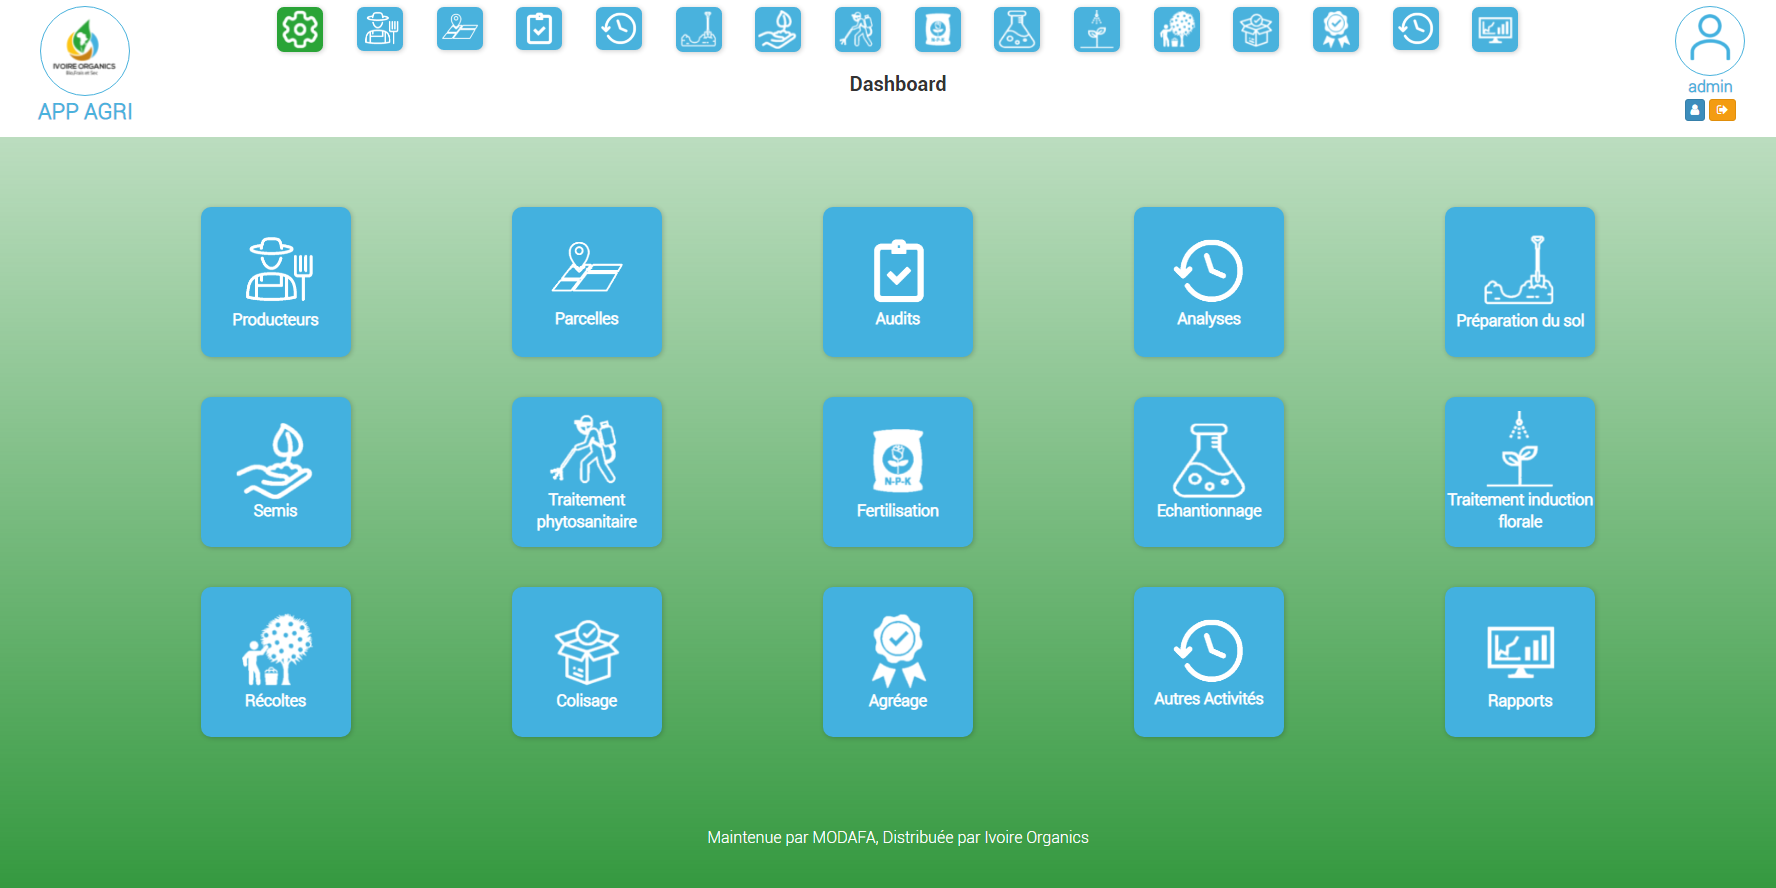This screenshot has height=888, width=1776.
Task: Select the Colisage dashboard tile
Action: tap(587, 662)
